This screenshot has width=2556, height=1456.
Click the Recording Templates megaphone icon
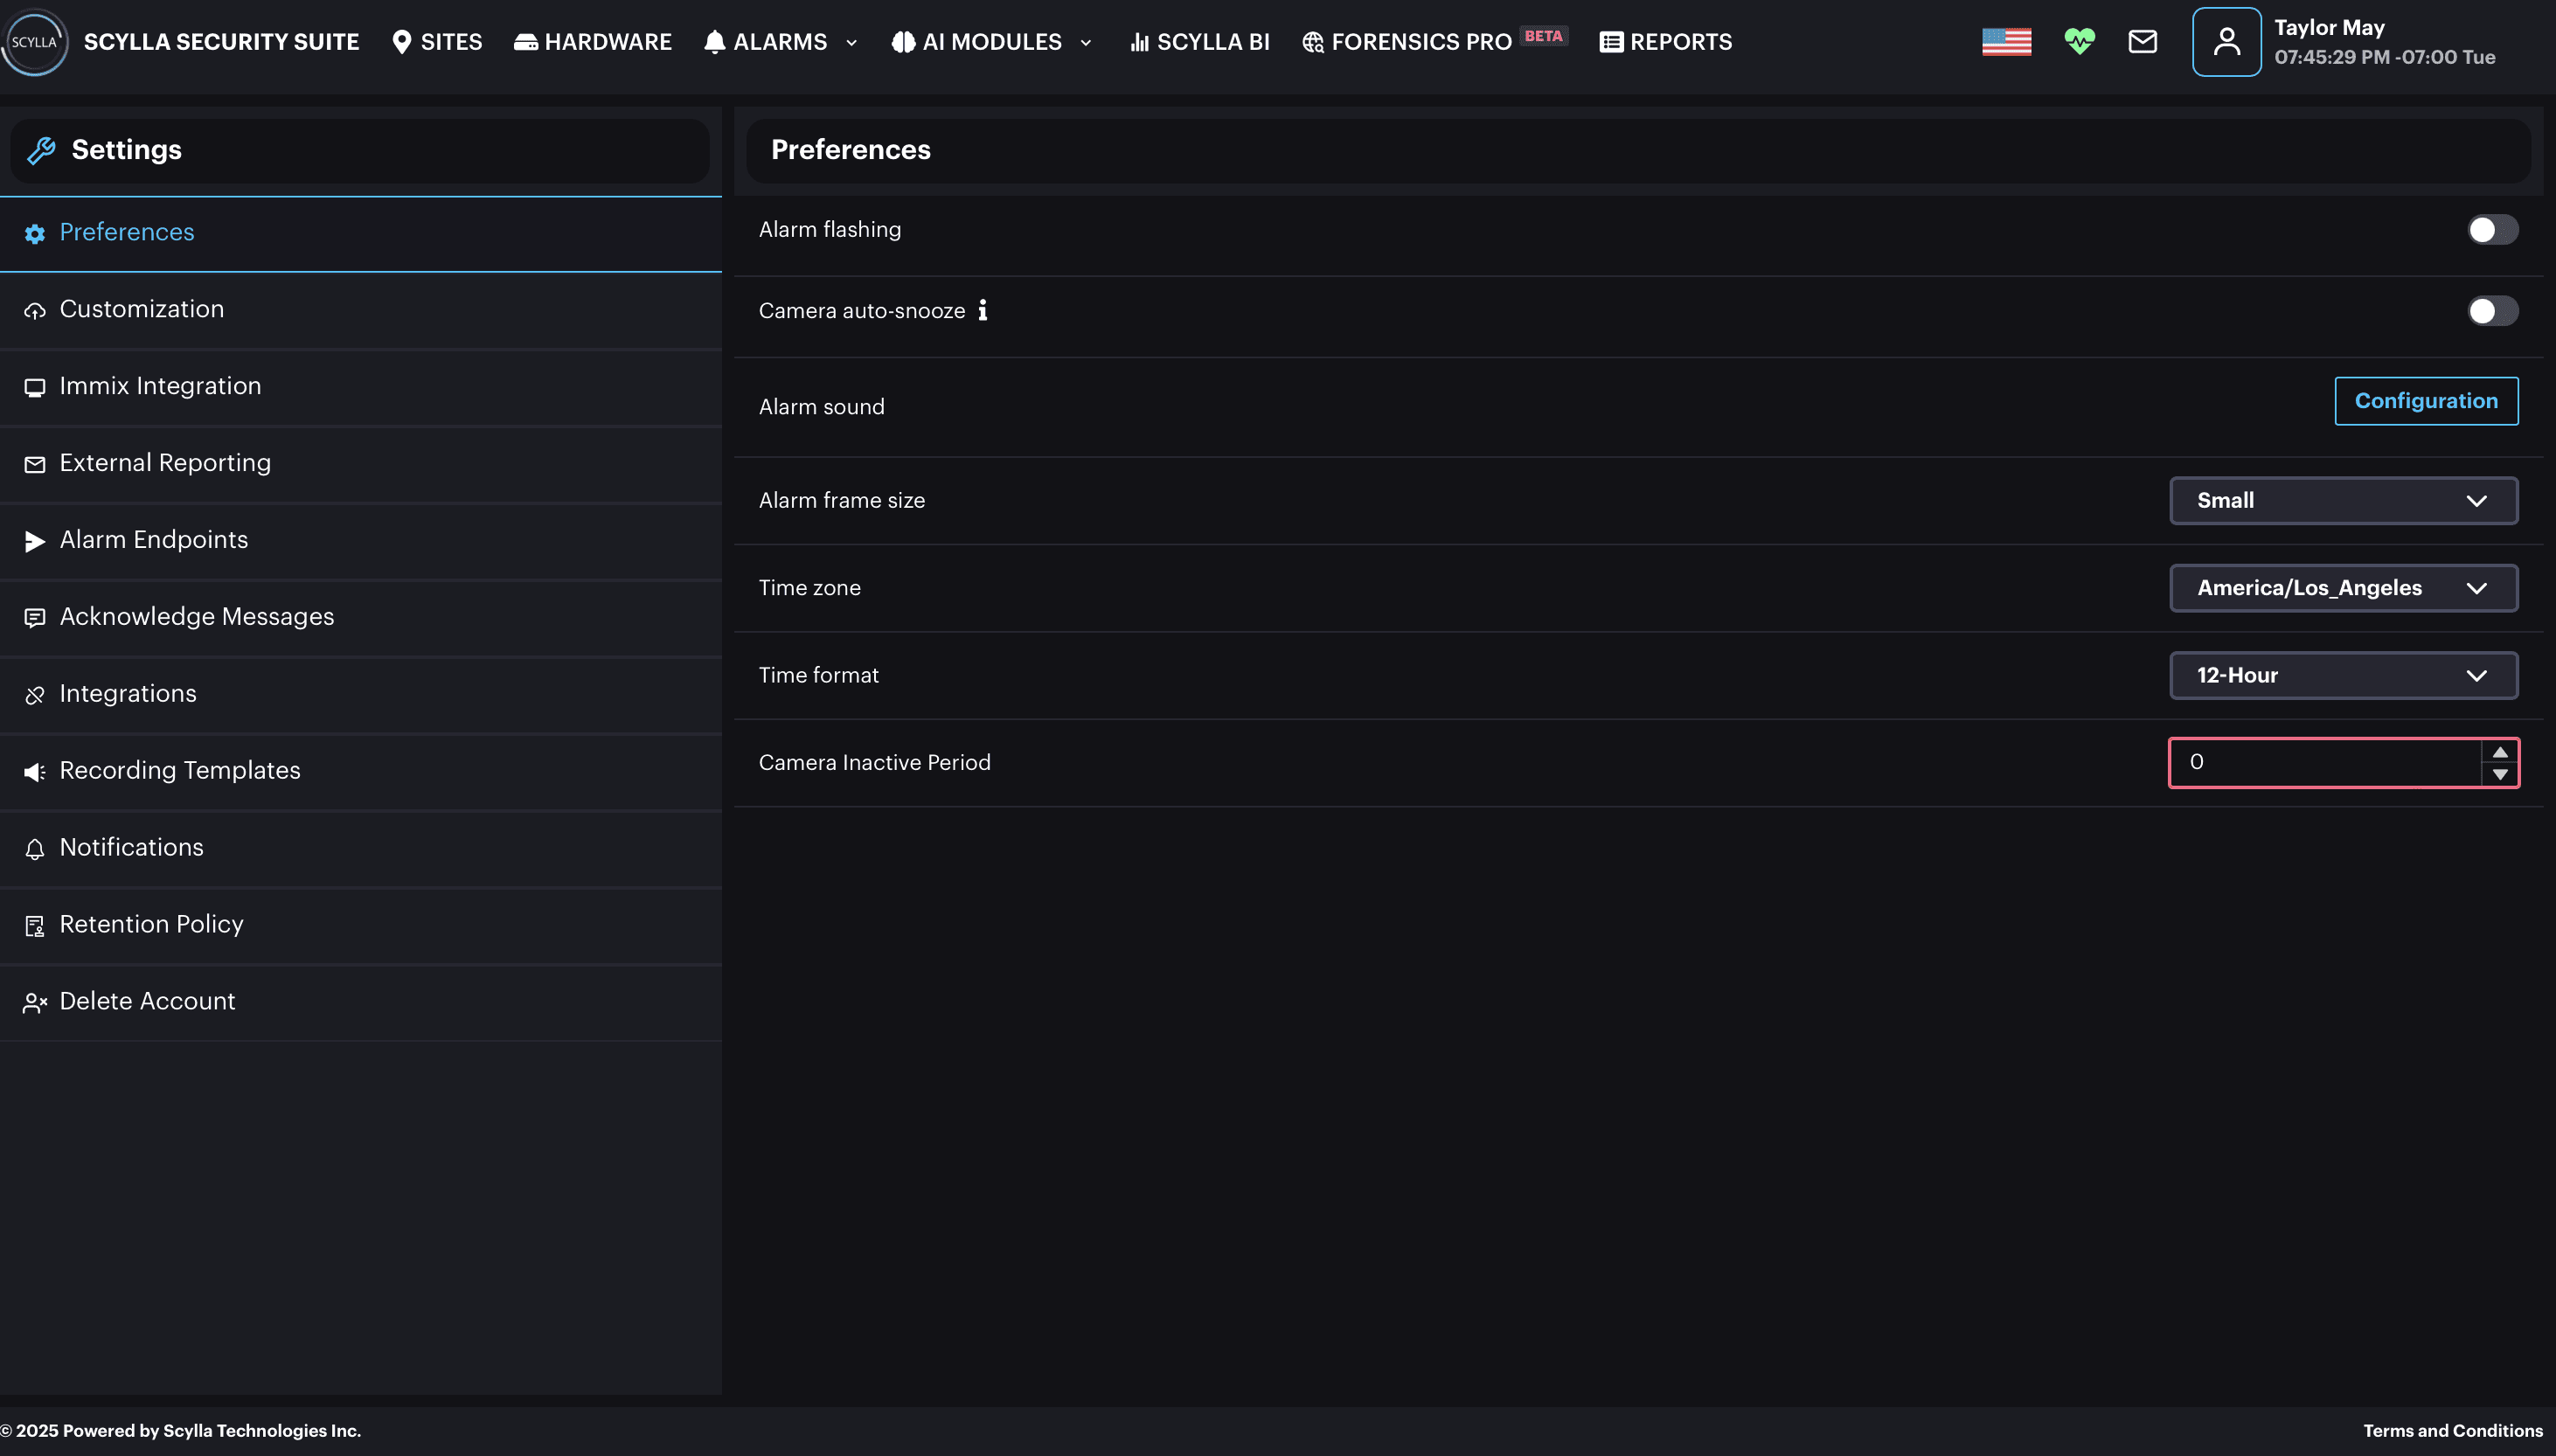35,772
